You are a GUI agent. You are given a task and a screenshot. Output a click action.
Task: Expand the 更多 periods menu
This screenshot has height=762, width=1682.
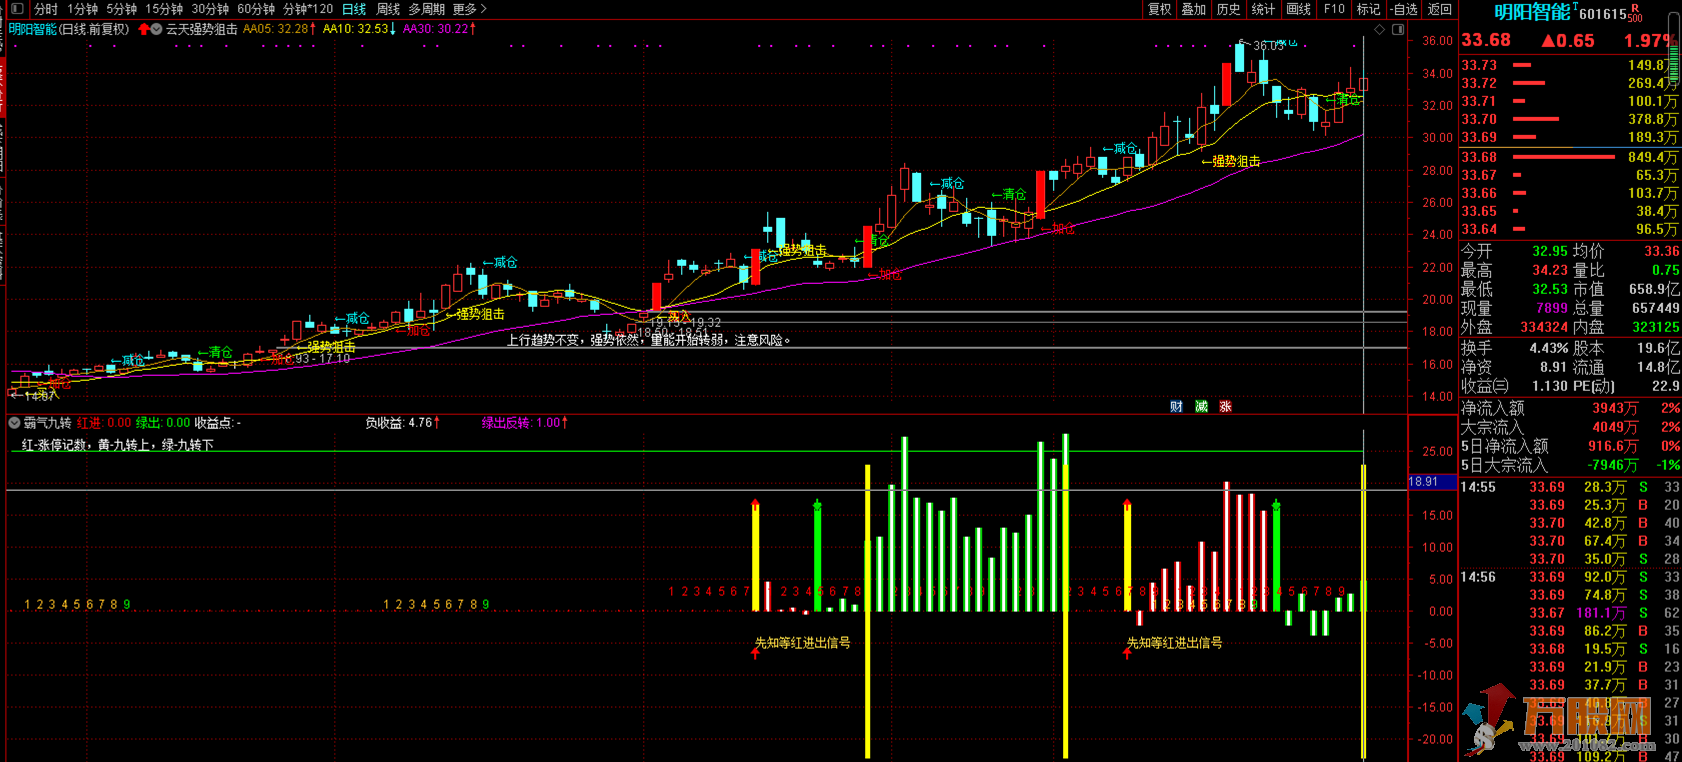470,9
